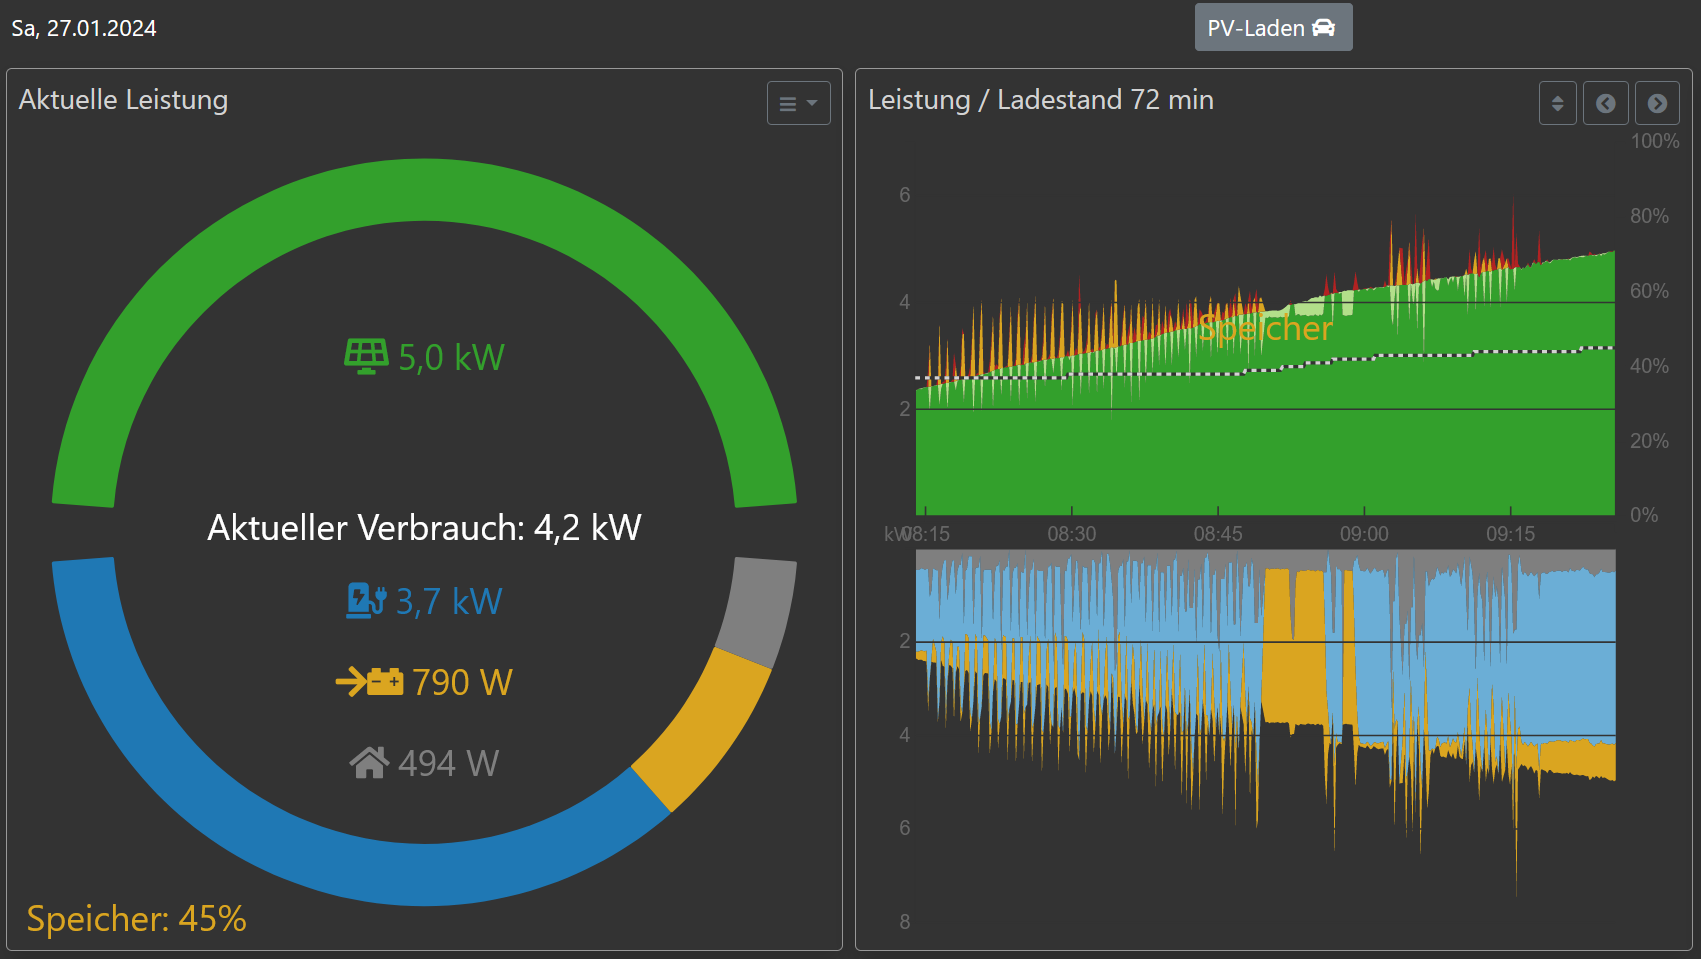This screenshot has width=1701, height=959.
Task: Click the green PV arc segment
Action: point(424,190)
